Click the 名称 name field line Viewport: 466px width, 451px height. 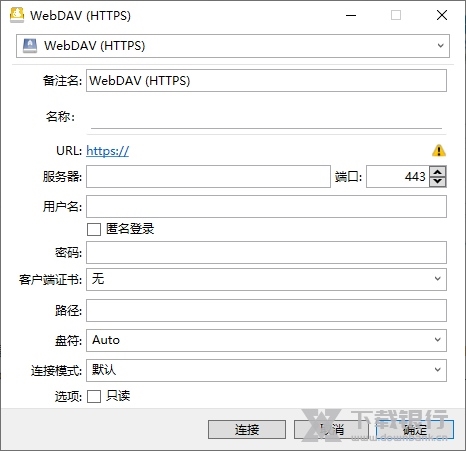266,117
